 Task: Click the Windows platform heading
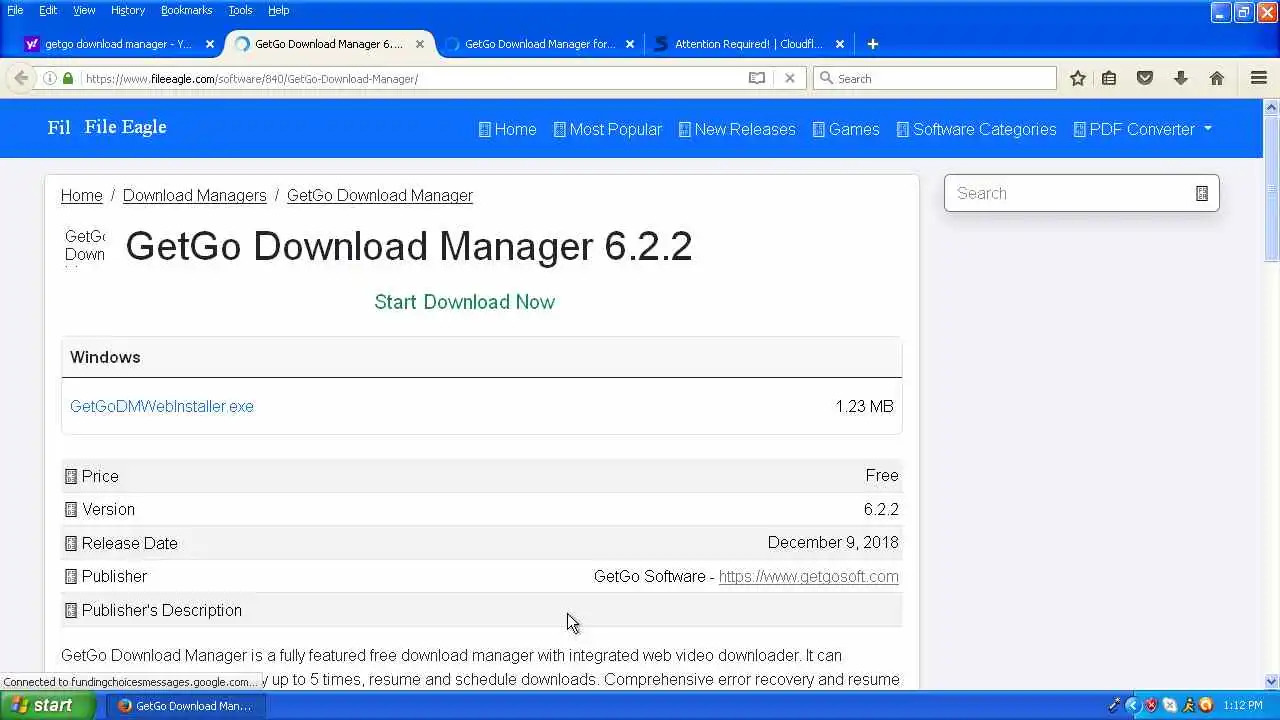click(105, 357)
